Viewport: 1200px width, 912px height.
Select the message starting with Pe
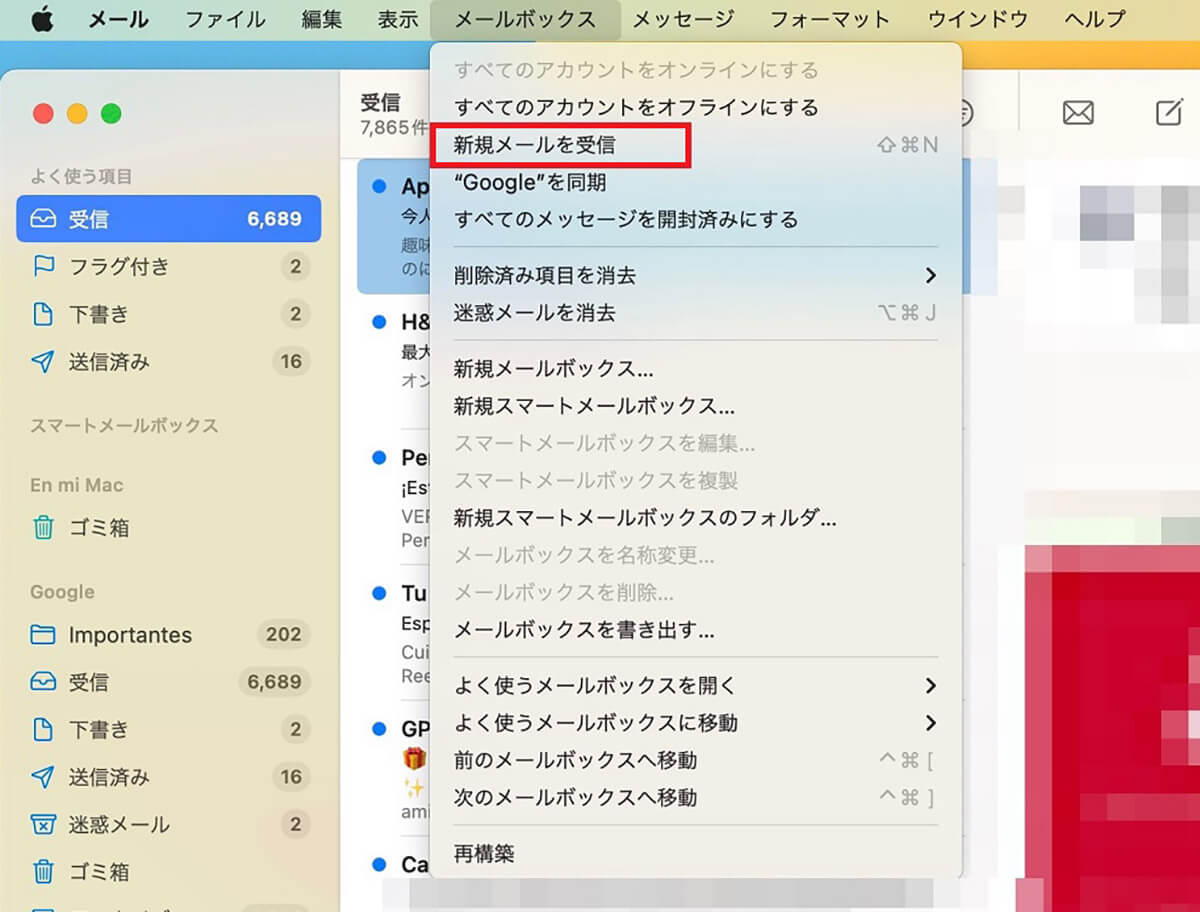(394, 497)
